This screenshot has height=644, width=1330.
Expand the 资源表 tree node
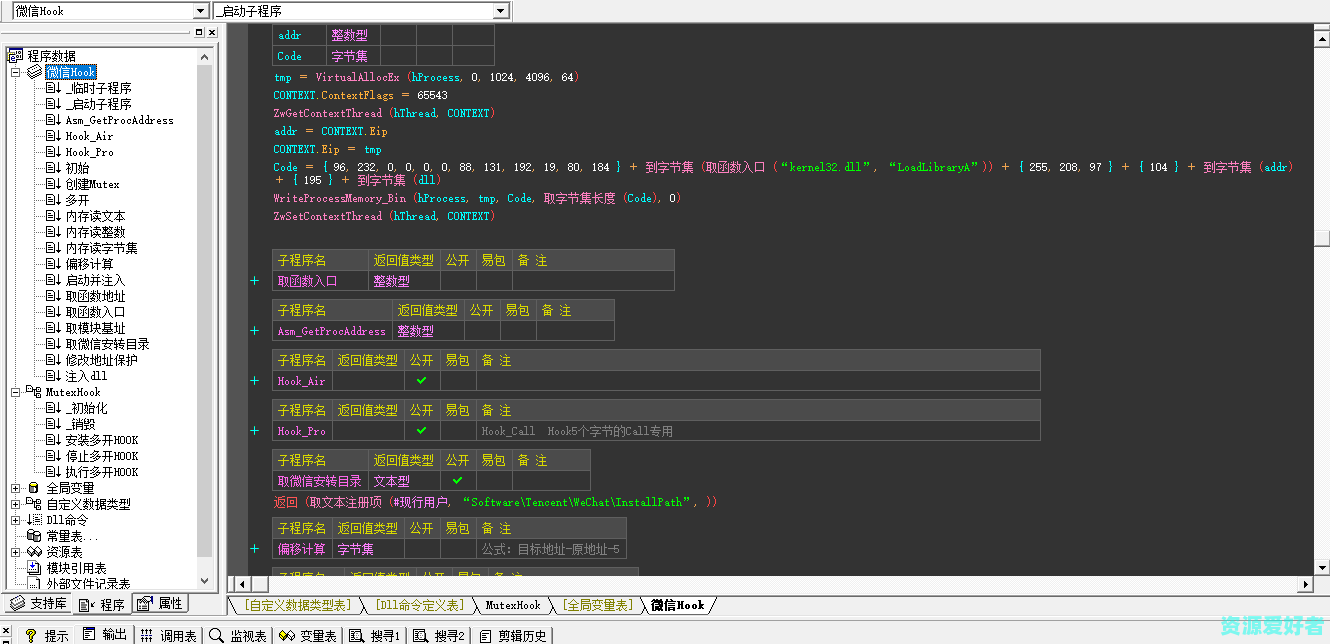click(x=15, y=552)
